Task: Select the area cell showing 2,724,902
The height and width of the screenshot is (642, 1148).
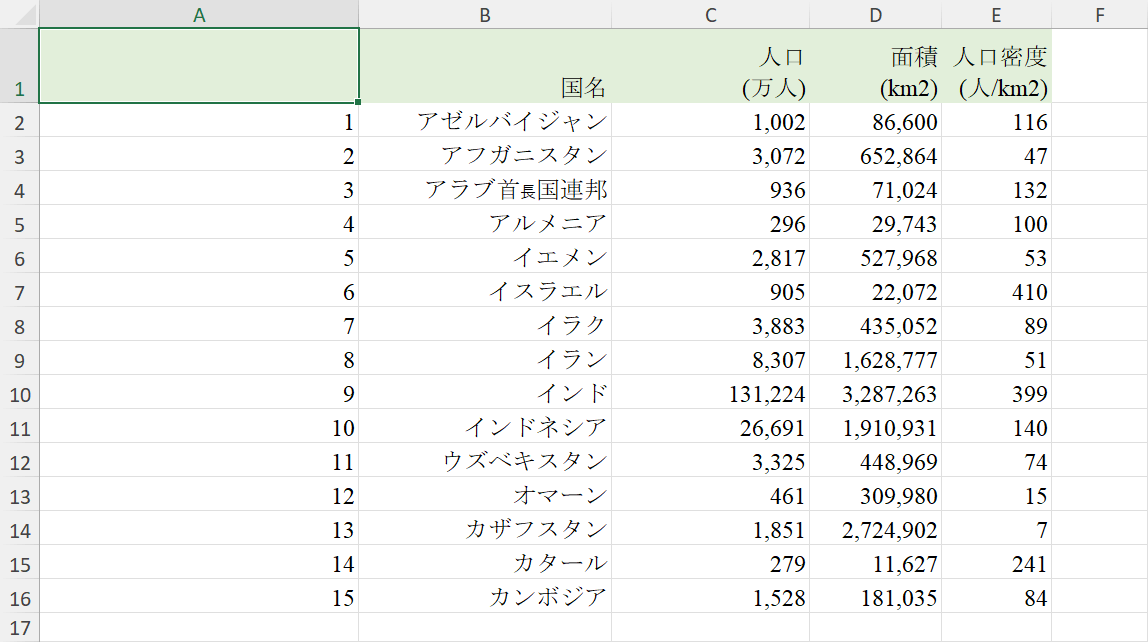Action: point(875,529)
